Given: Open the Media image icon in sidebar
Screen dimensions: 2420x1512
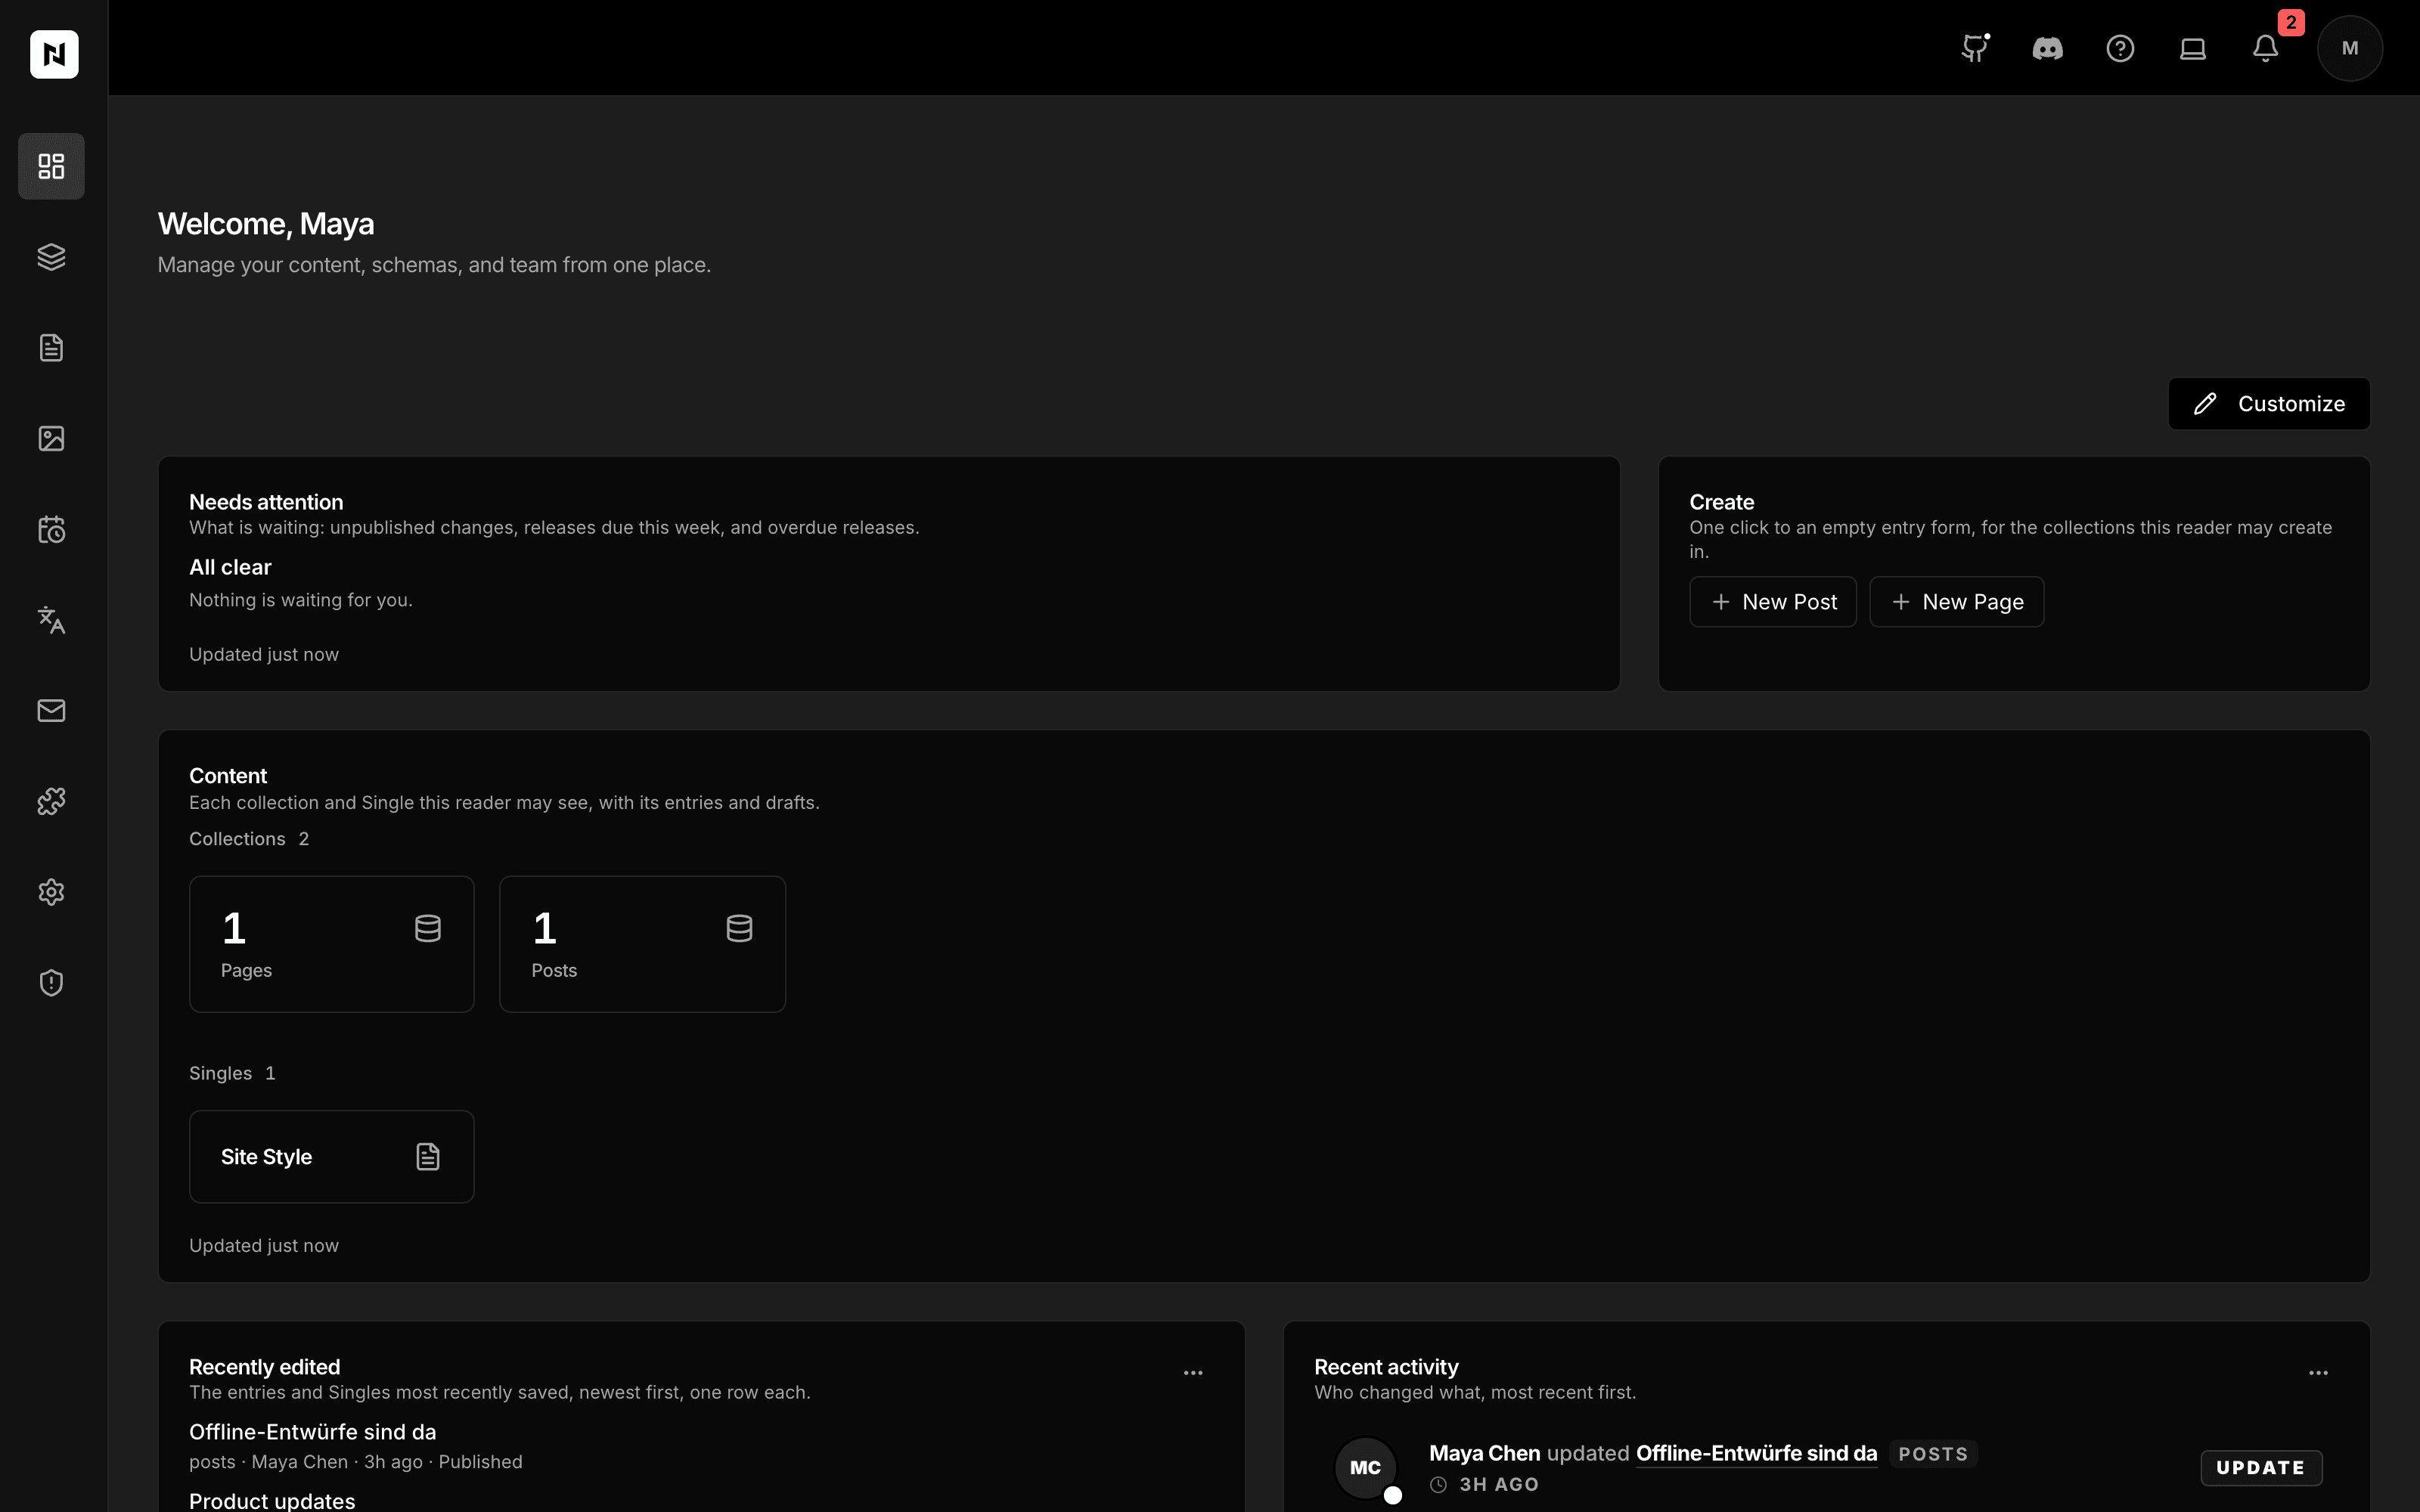Looking at the screenshot, I should point(51,438).
